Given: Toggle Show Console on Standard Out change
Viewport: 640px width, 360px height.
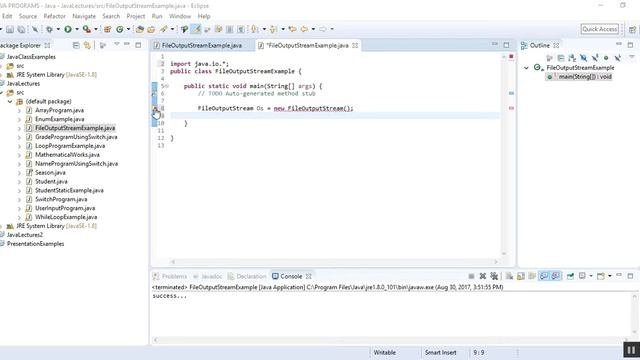Looking at the screenshot, I should click(544, 276).
